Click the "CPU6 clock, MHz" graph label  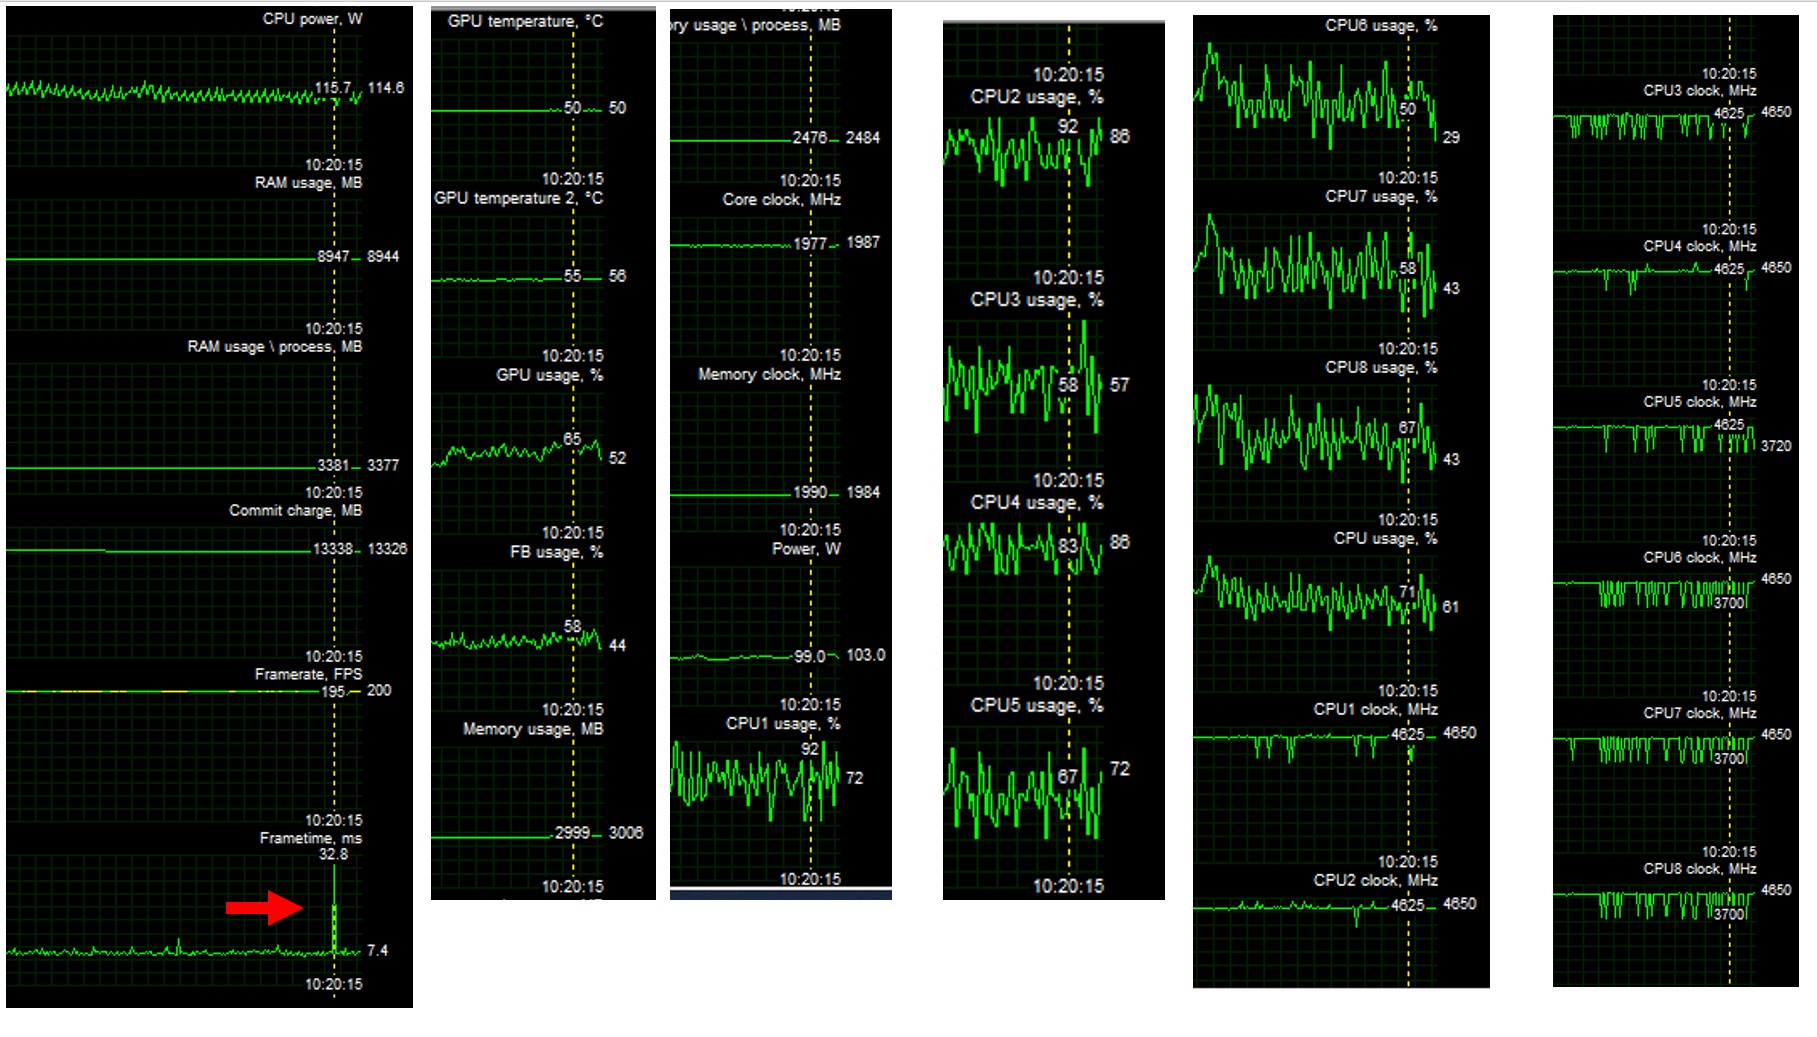click(1700, 558)
